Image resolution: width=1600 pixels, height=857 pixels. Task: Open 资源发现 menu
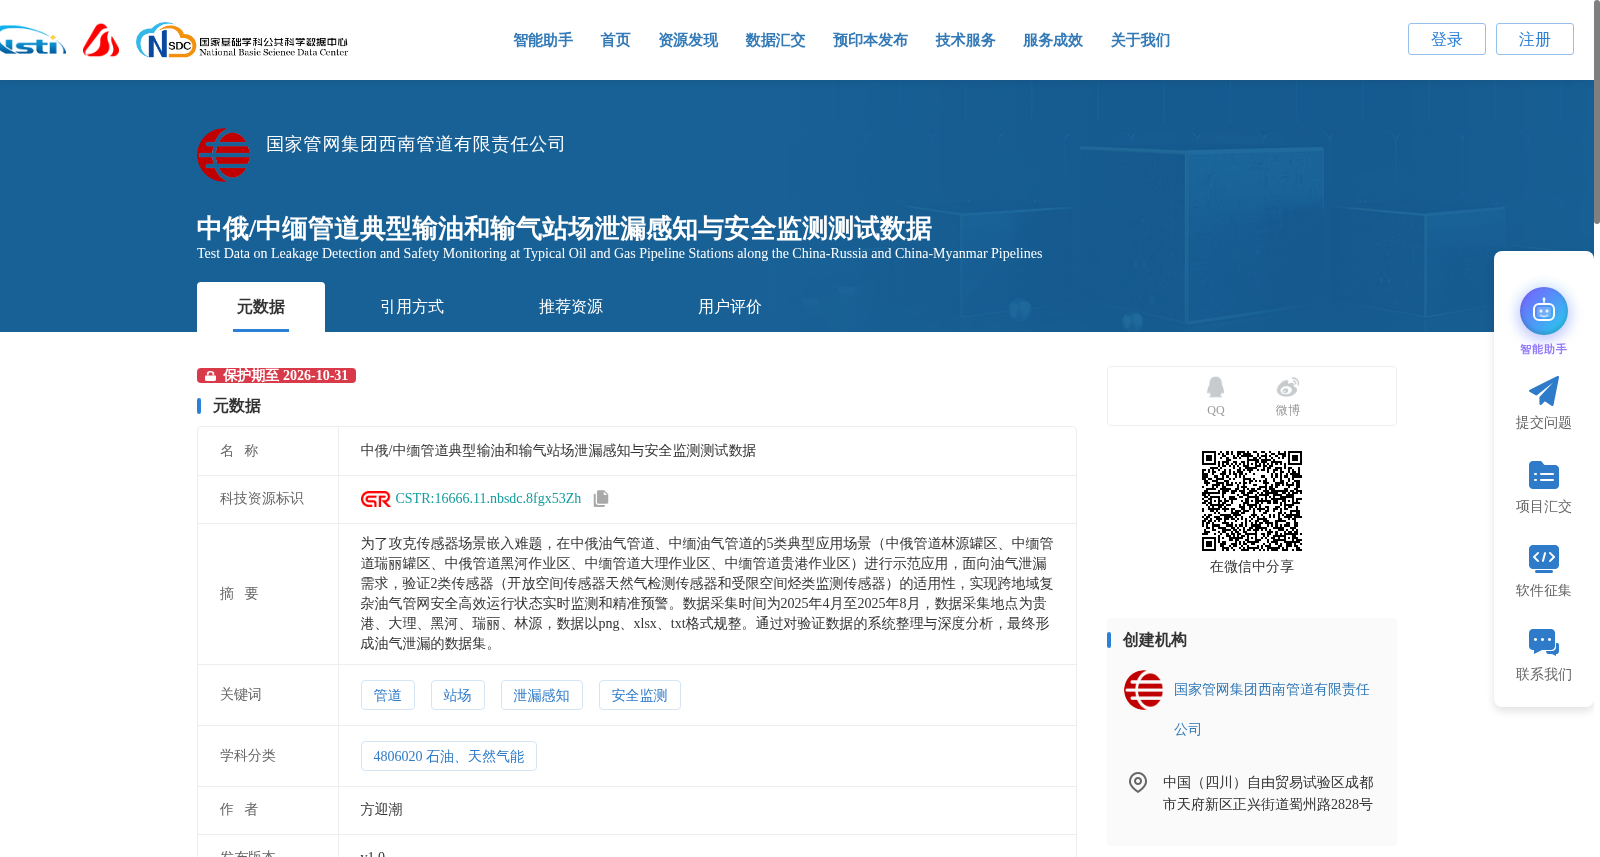(688, 40)
